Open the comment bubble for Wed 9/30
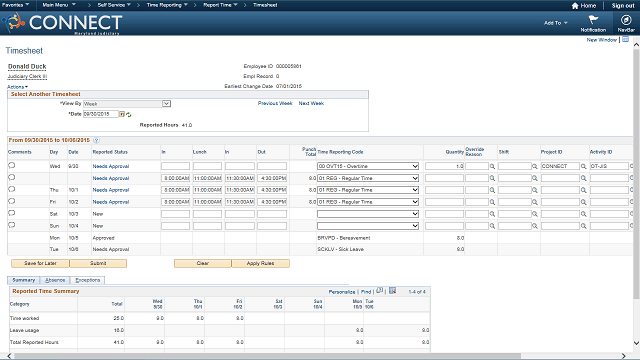The image size is (640, 360). [12, 165]
